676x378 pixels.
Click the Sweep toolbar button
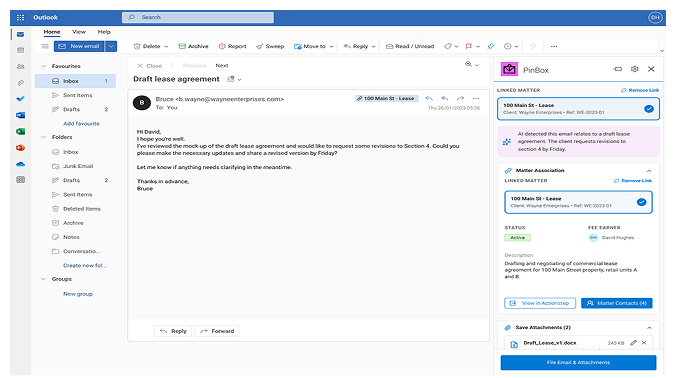pyautogui.click(x=270, y=46)
